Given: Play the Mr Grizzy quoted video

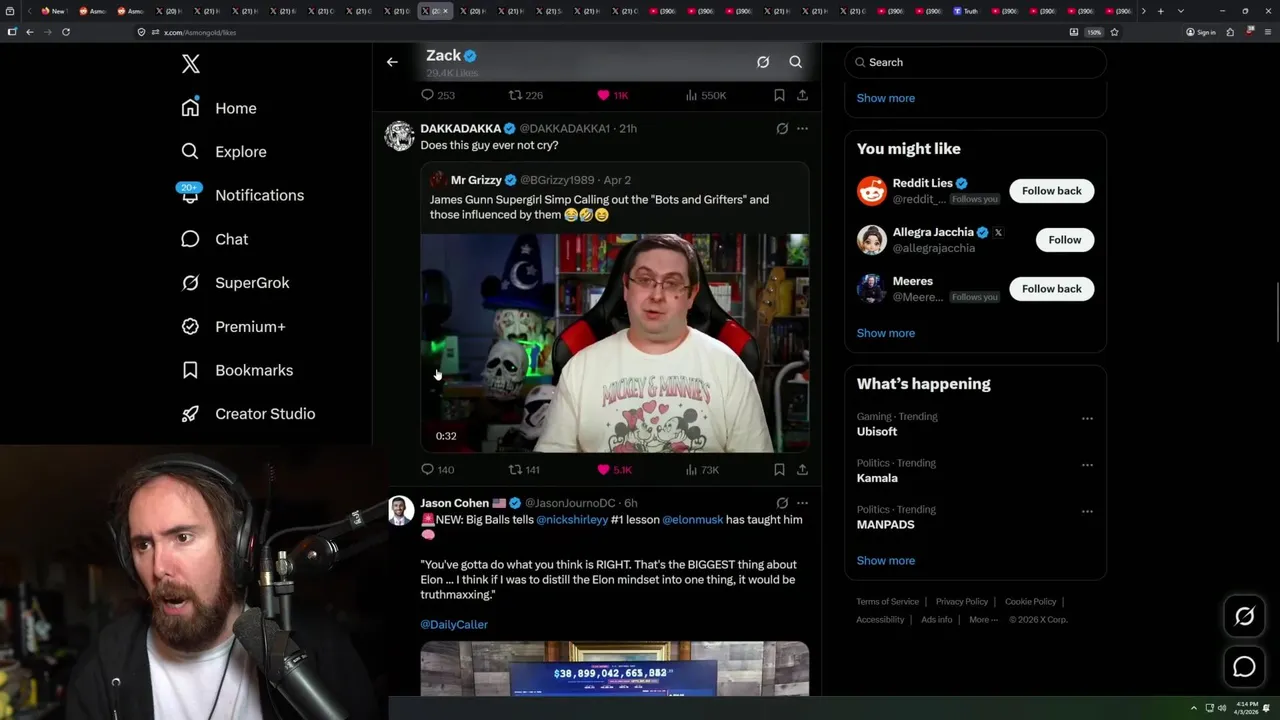Looking at the screenshot, I should [614, 343].
